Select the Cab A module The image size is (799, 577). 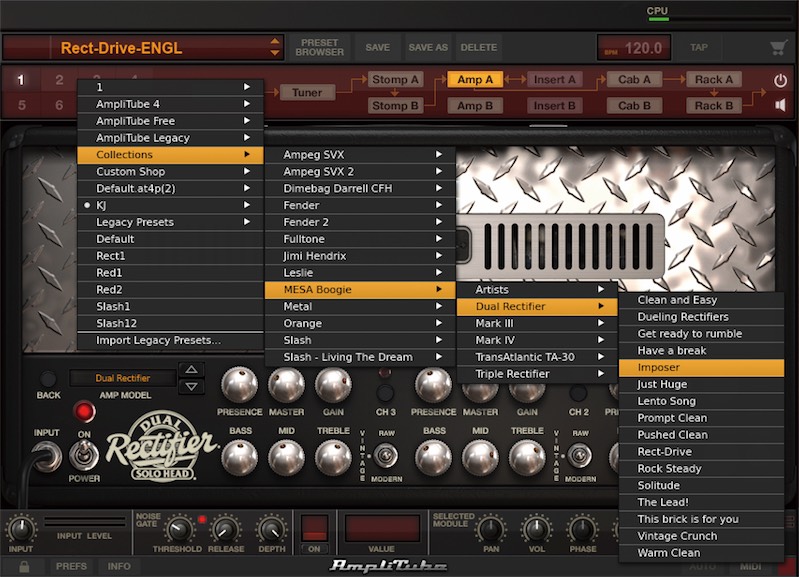(x=634, y=80)
